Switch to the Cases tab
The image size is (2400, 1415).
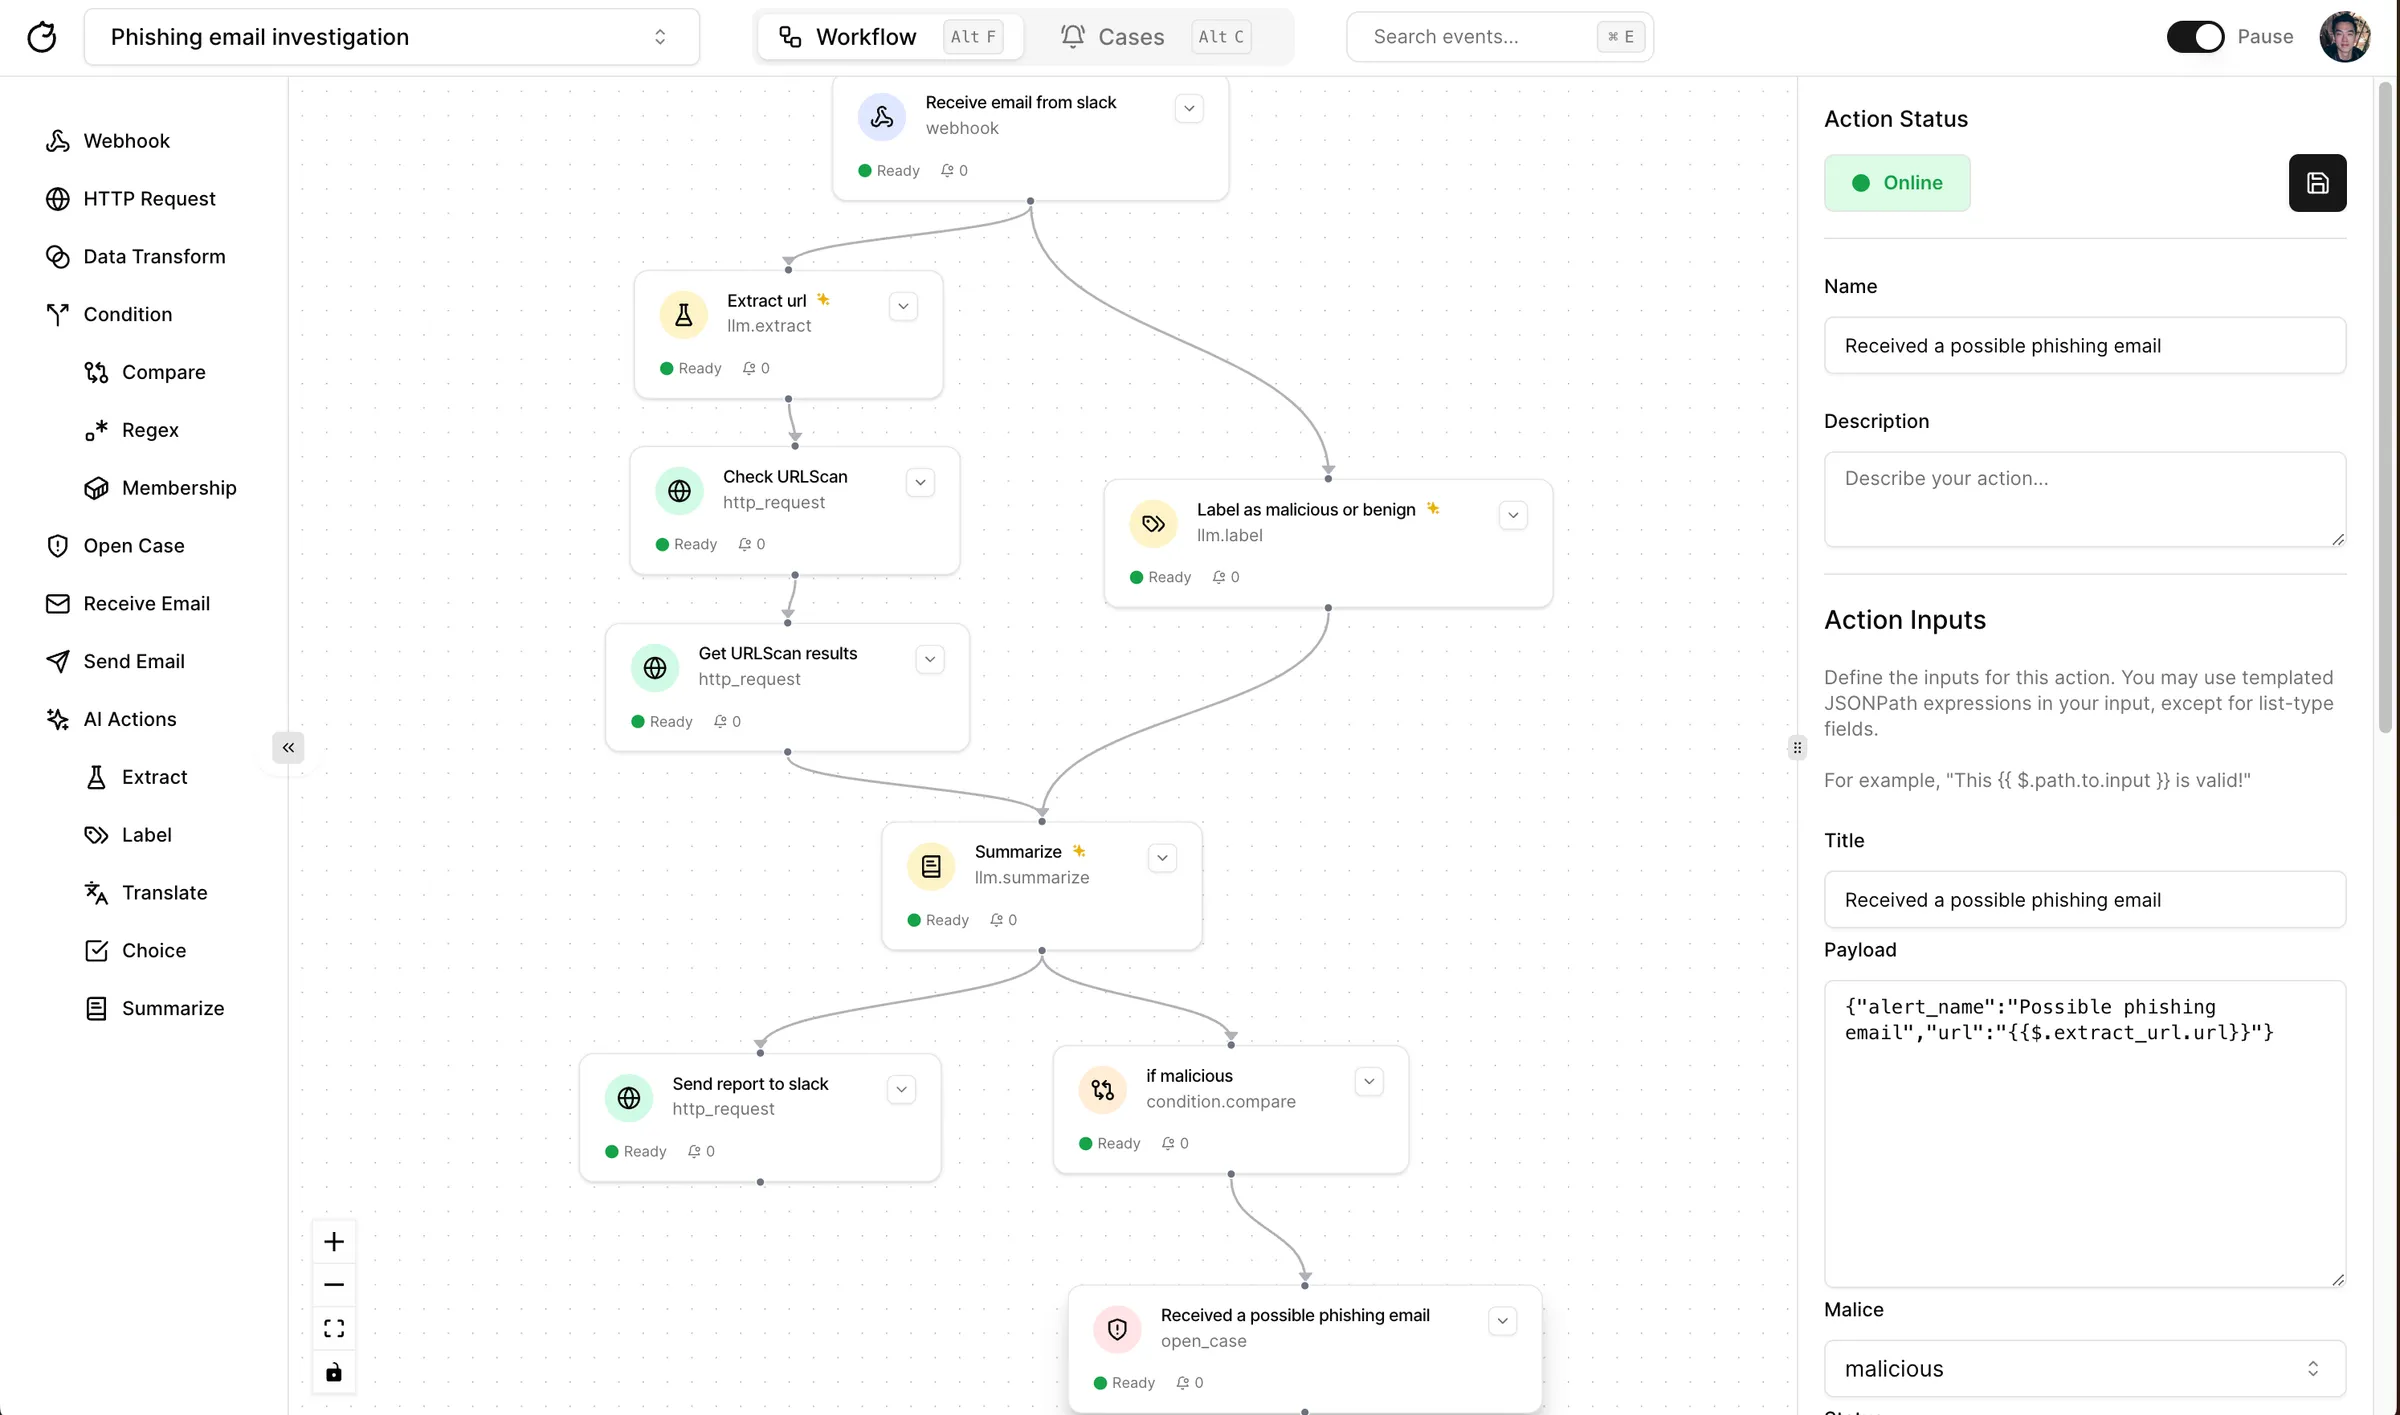(1131, 36)
